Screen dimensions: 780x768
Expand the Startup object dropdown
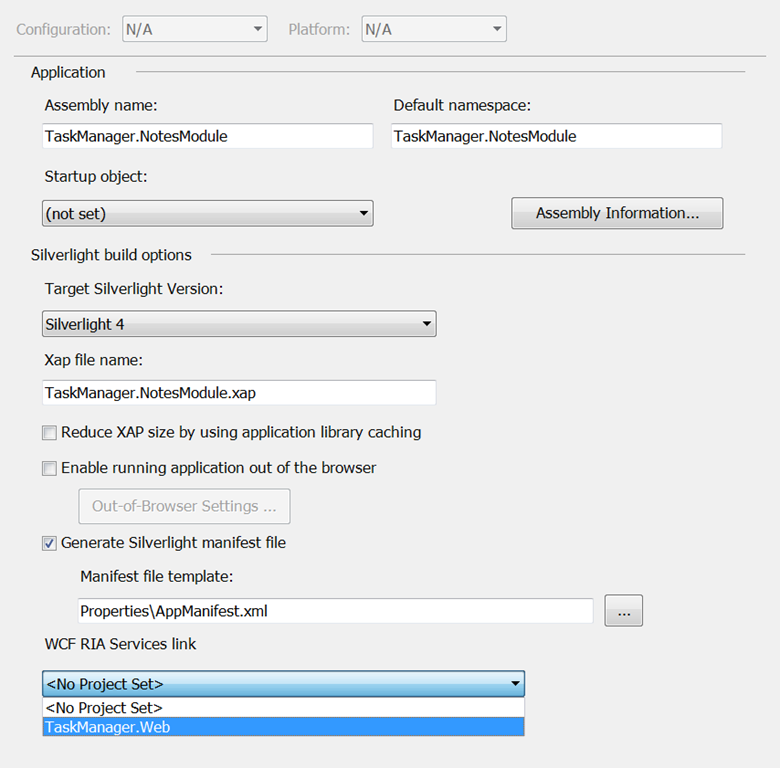207,213
